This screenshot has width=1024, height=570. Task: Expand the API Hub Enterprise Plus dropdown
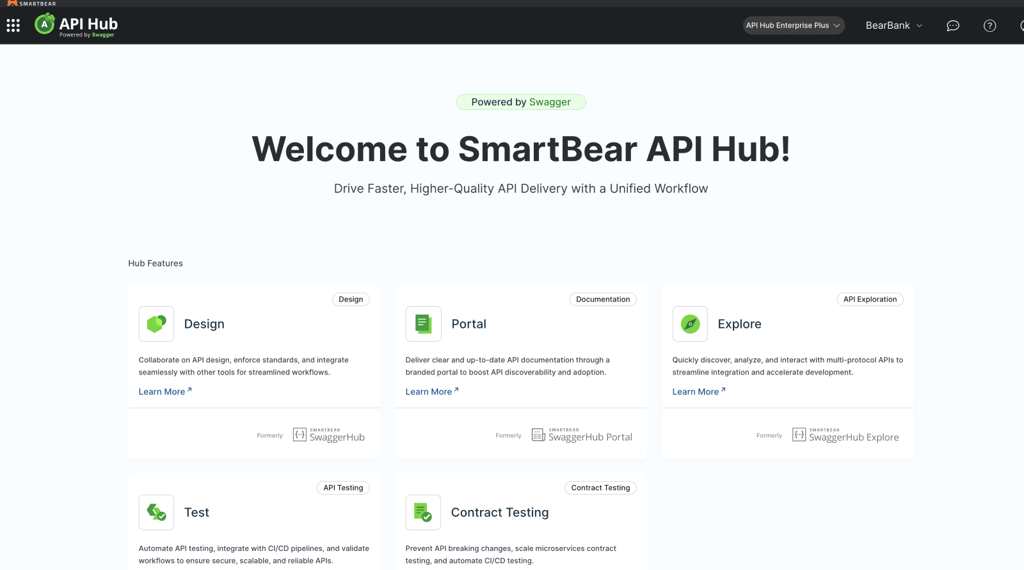[793, 25]
